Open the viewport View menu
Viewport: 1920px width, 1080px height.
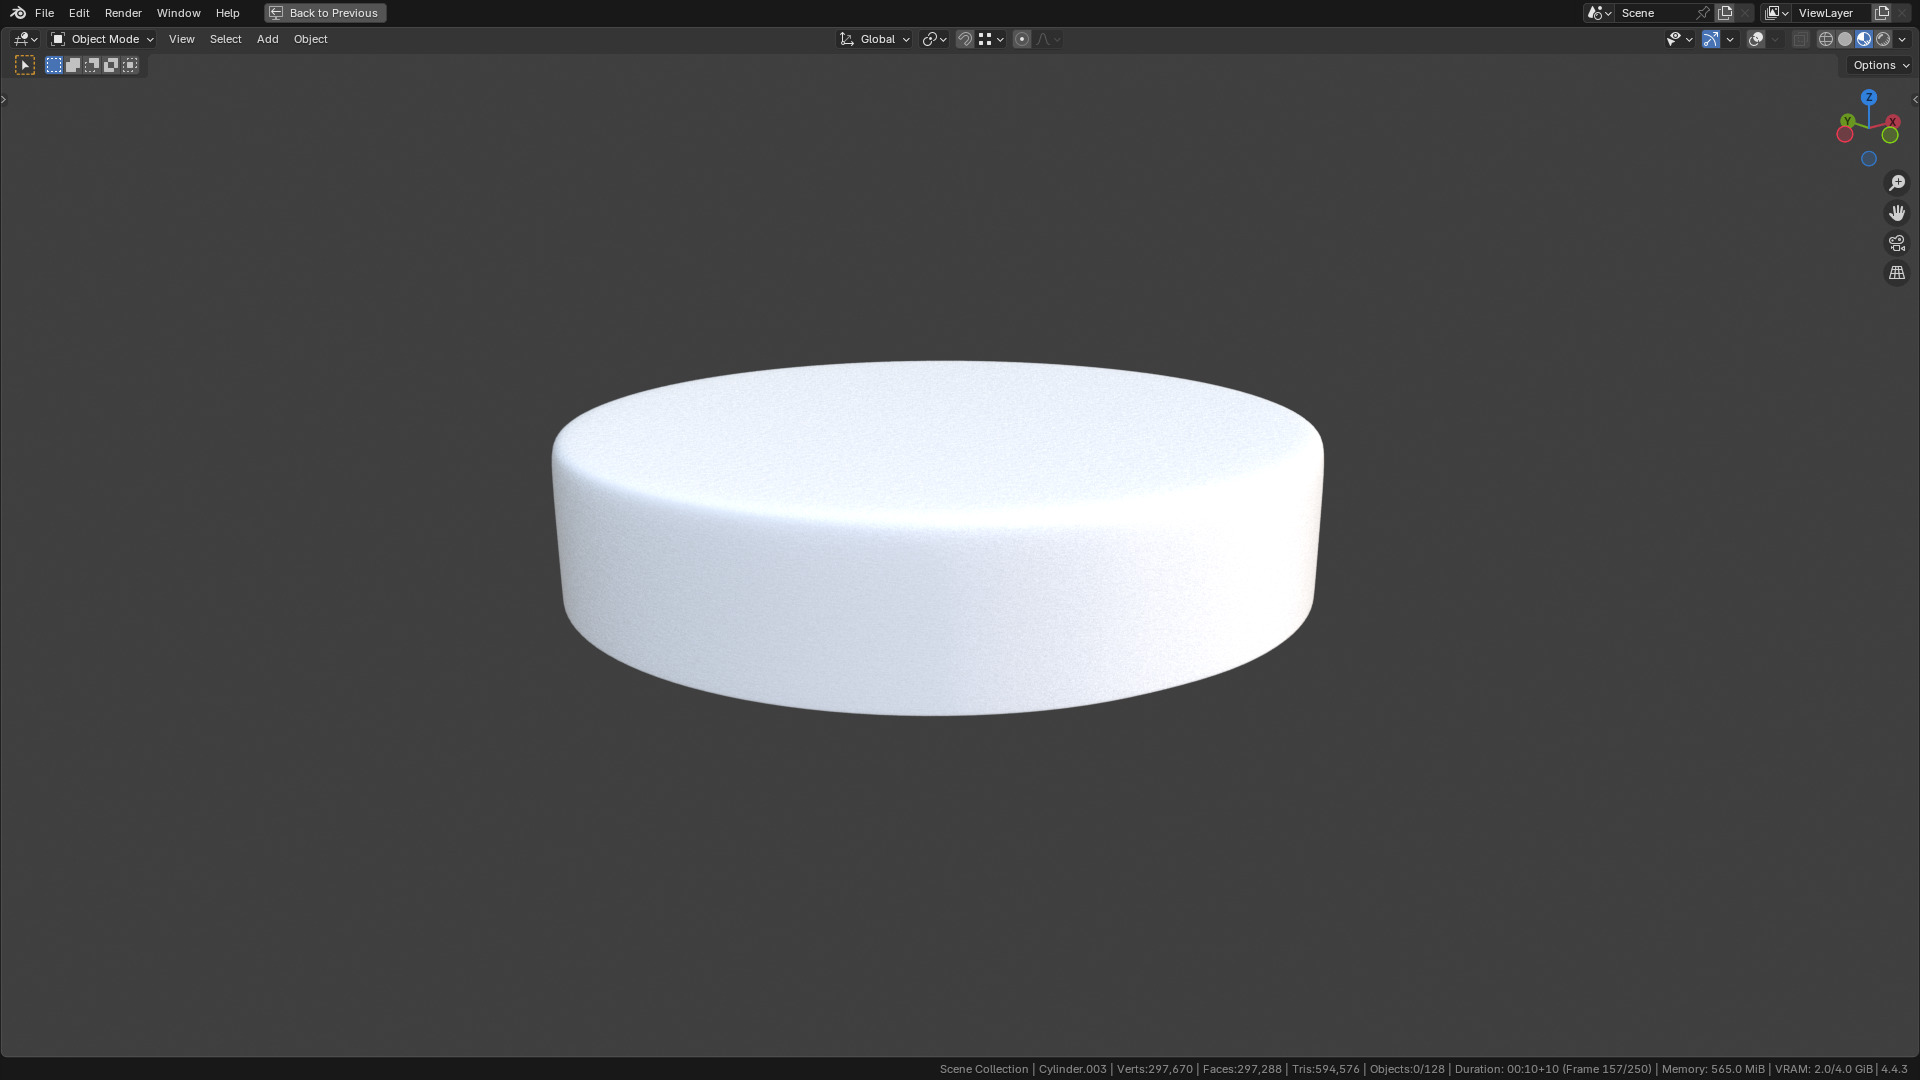[182, 39]
